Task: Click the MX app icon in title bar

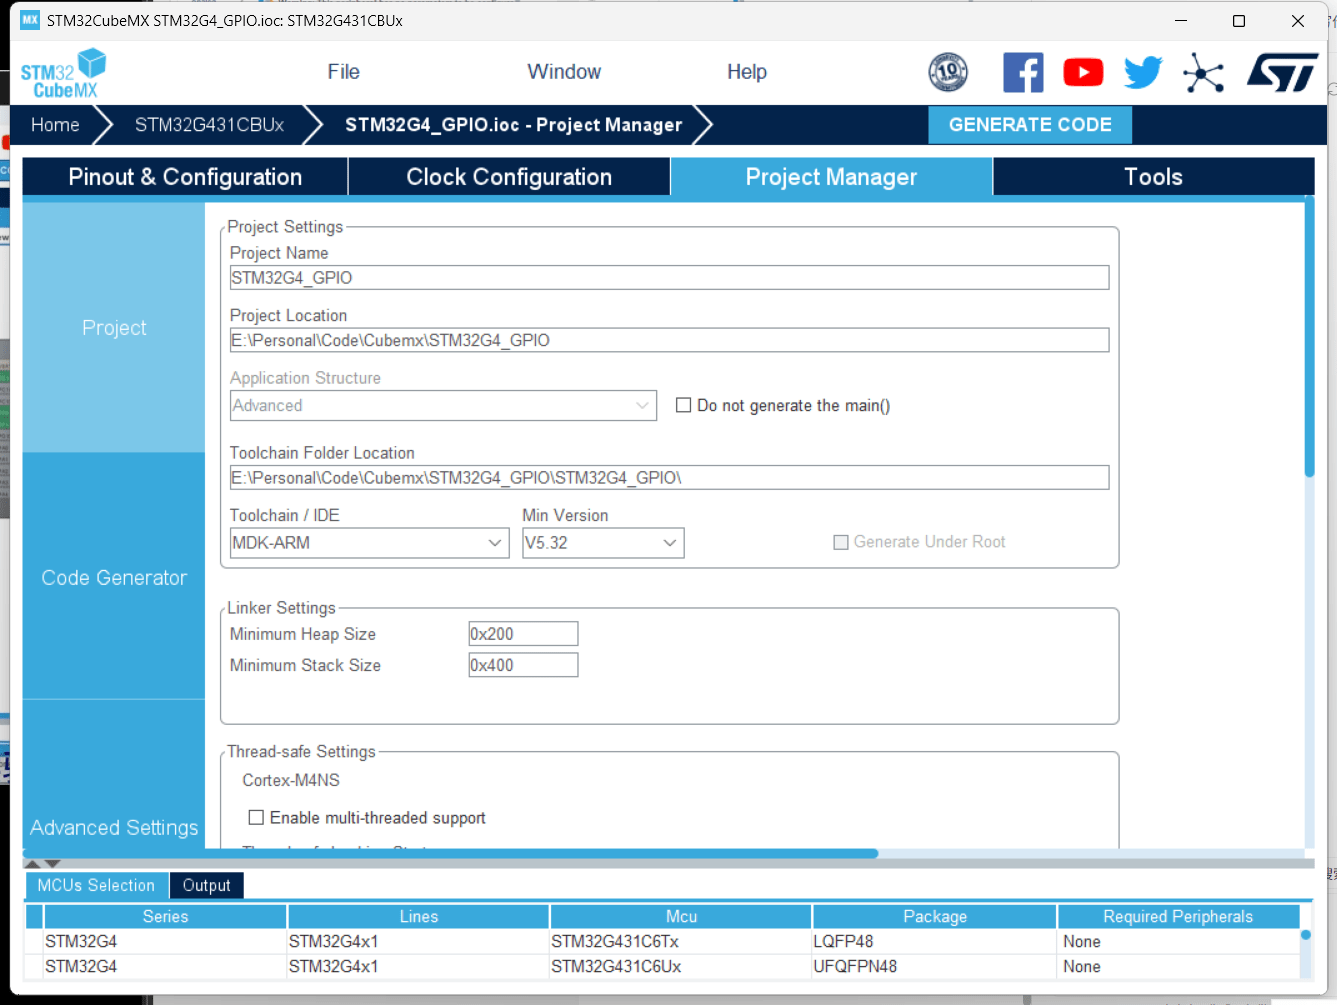Action: point(30,20)
